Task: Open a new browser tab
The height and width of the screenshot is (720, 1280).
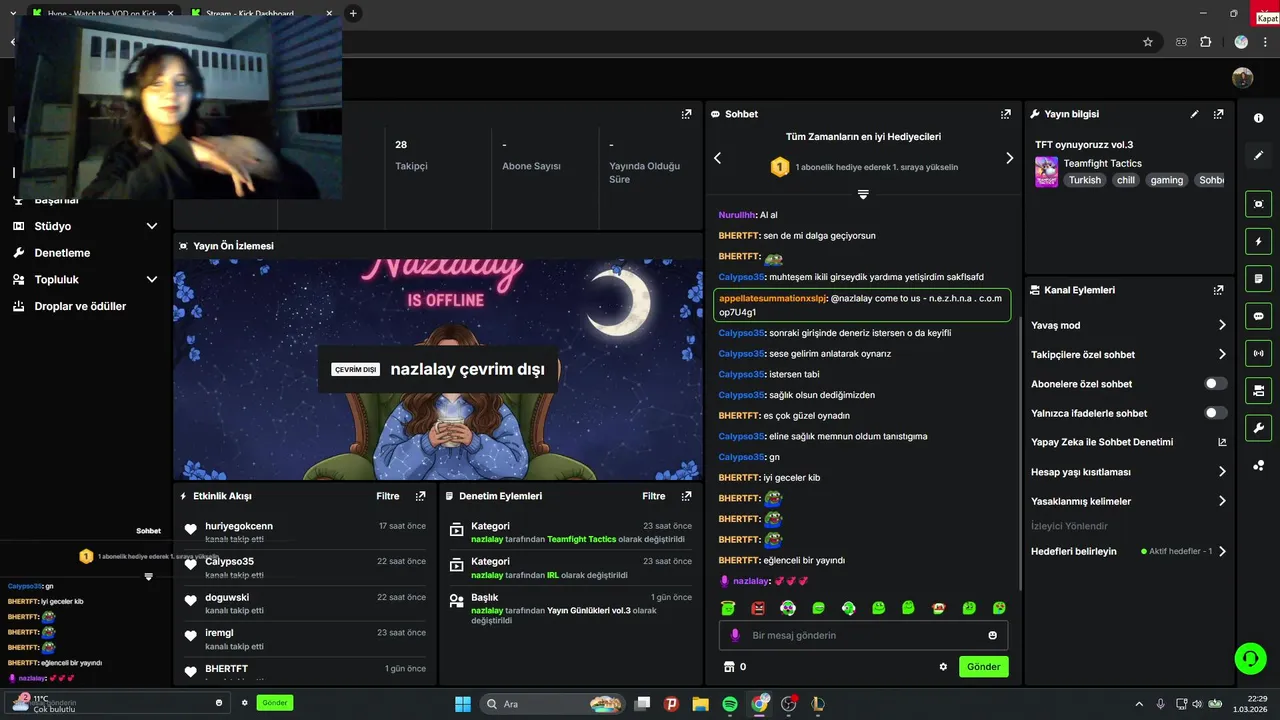Action: [353, 14]
